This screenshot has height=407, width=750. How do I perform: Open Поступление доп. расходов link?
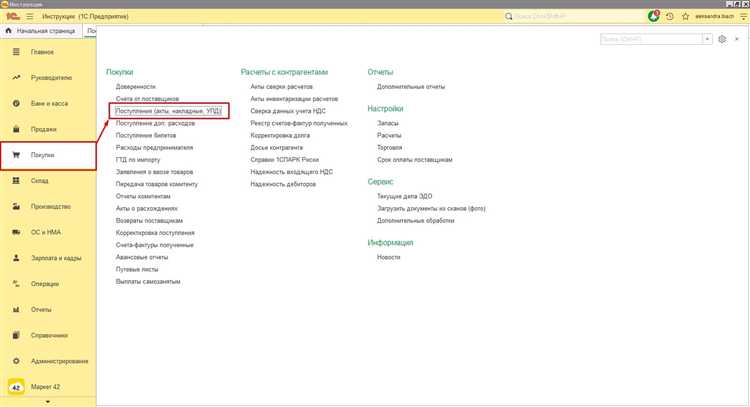coord(155,123)
